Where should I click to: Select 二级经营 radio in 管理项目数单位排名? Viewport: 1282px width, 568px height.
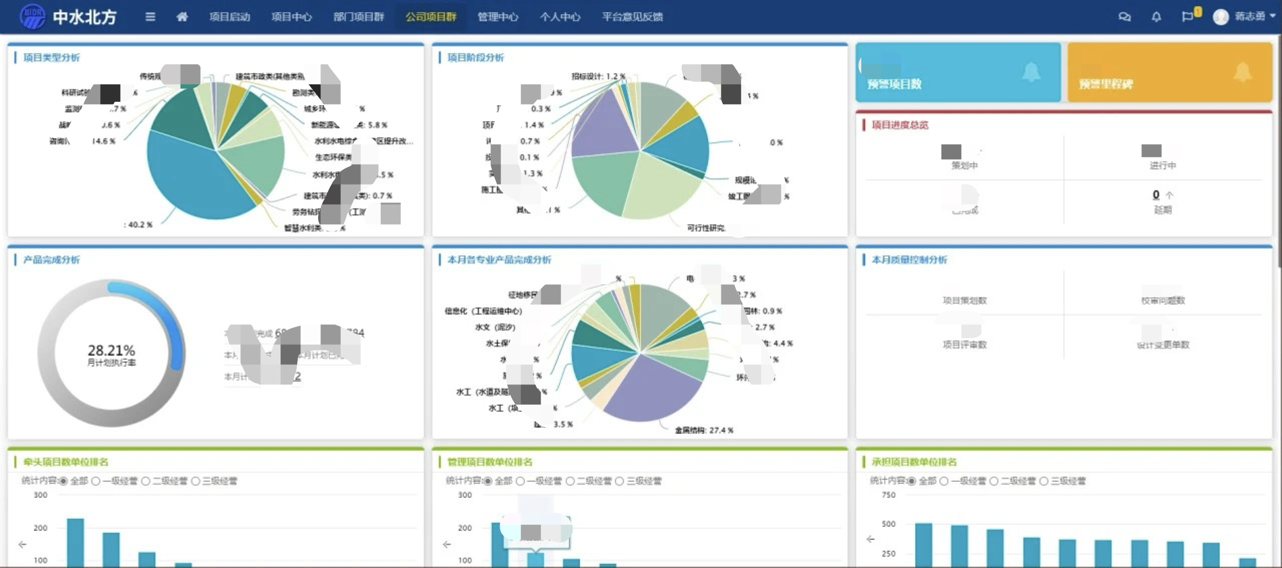570,481
